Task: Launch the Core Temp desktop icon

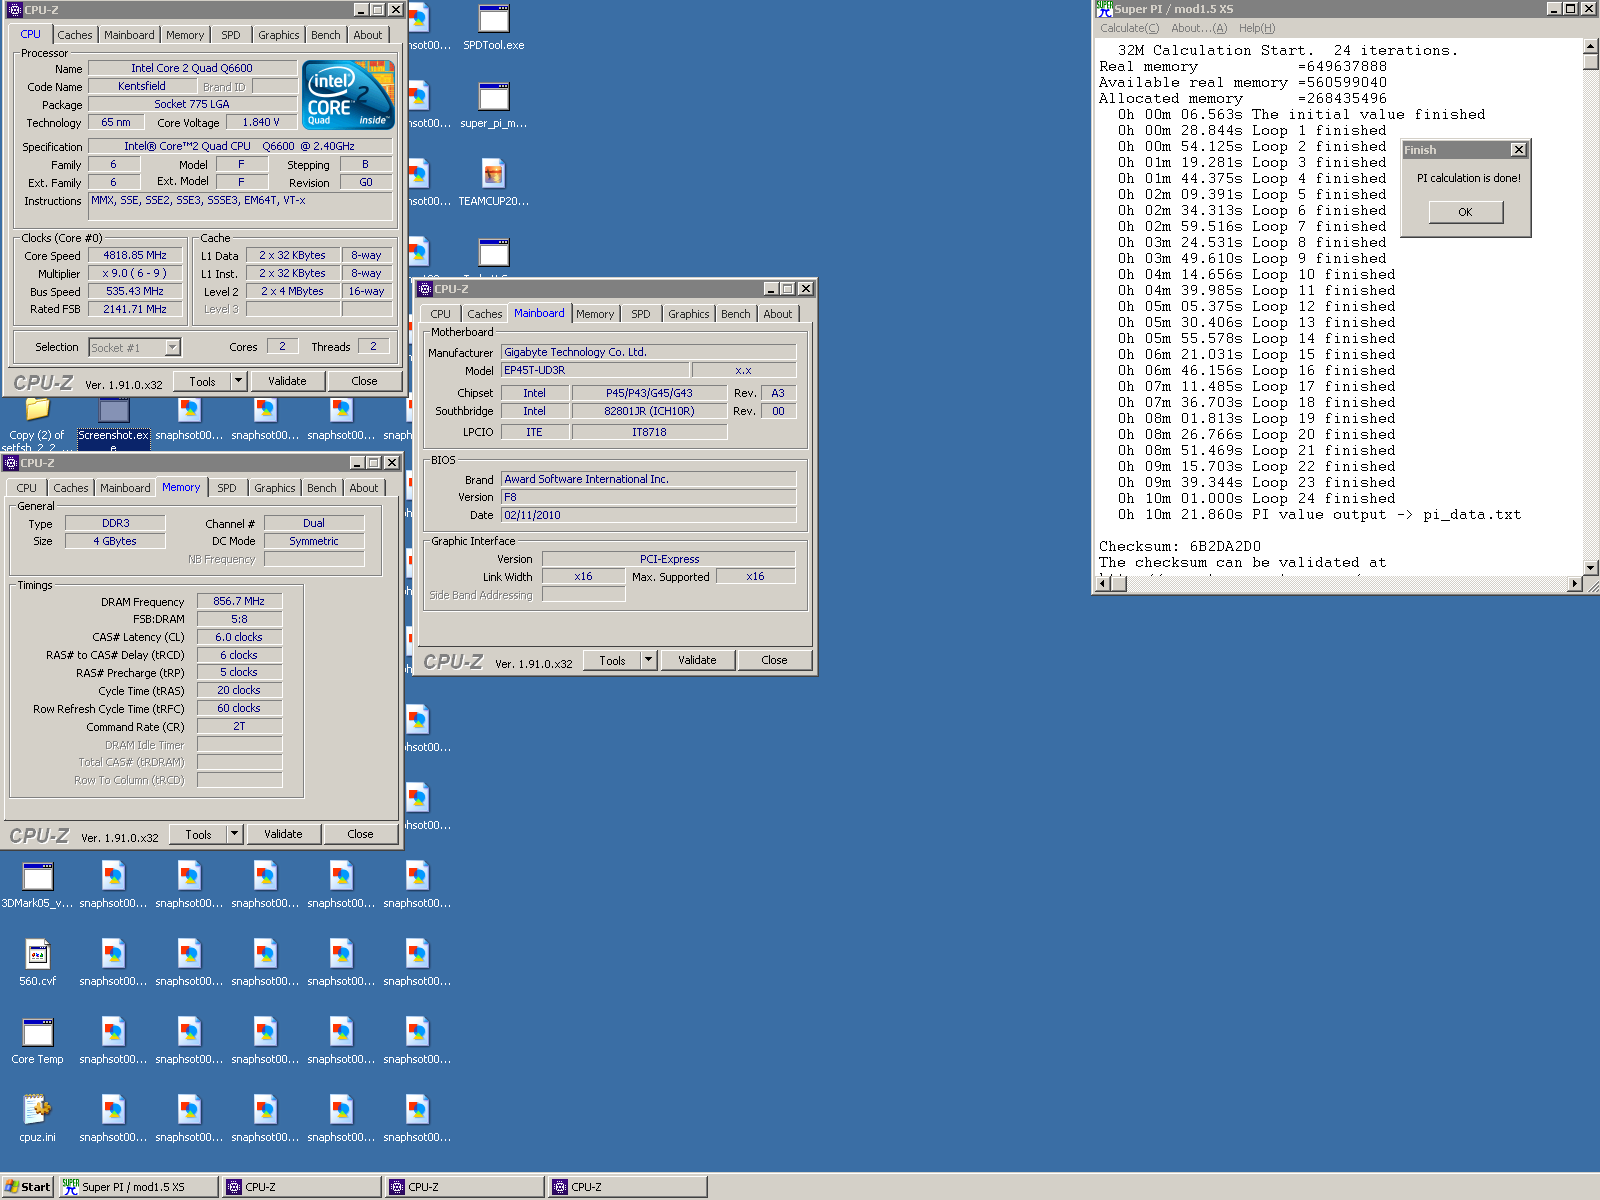Action: 37,1041
